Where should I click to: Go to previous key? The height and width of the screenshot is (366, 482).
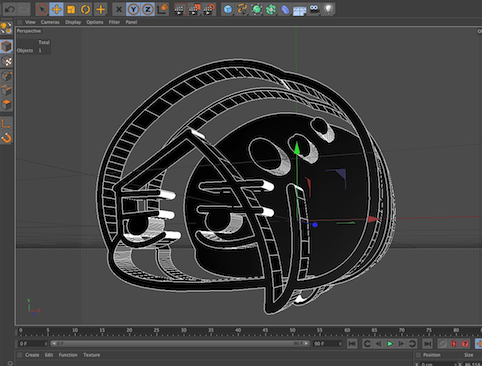click(x=367, y=344)
